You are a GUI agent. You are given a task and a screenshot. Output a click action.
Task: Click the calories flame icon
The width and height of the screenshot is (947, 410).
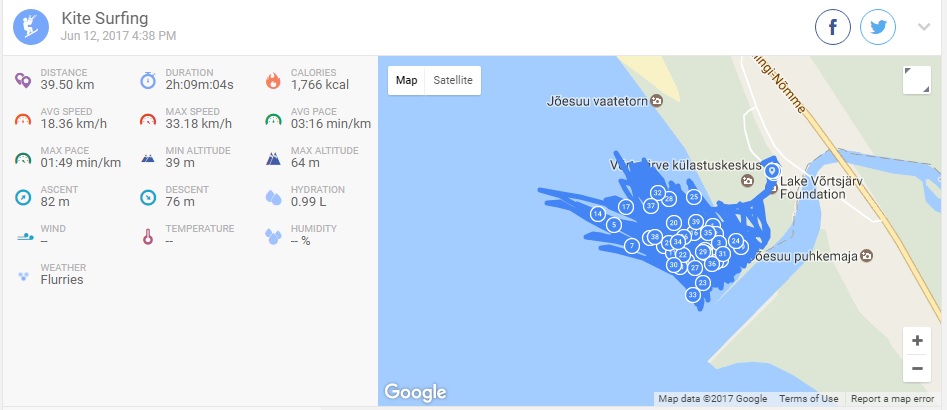click(x=273, y=80)
